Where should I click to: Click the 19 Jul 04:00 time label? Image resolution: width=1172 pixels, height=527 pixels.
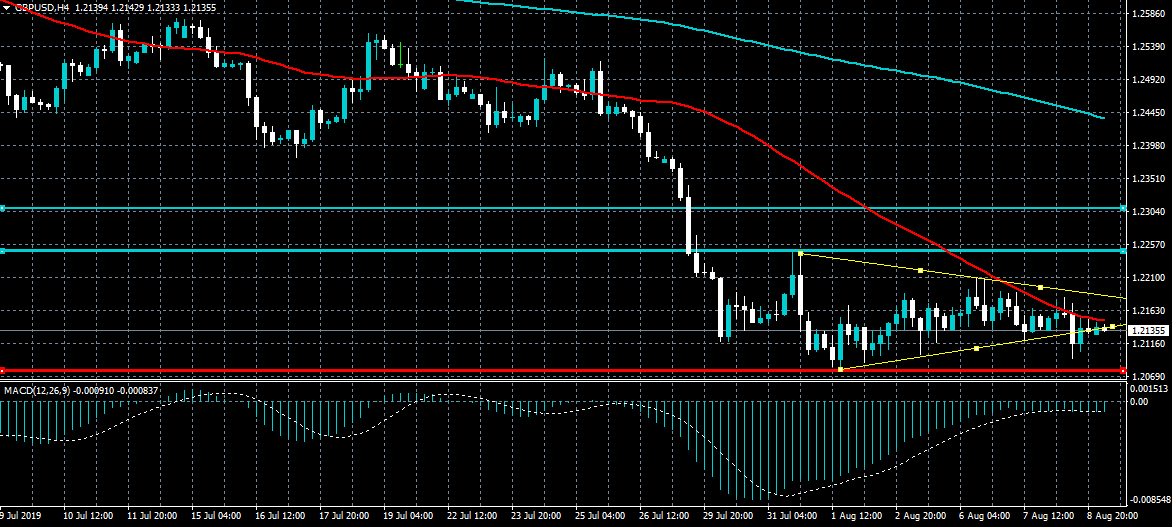(x=409, y=516)
